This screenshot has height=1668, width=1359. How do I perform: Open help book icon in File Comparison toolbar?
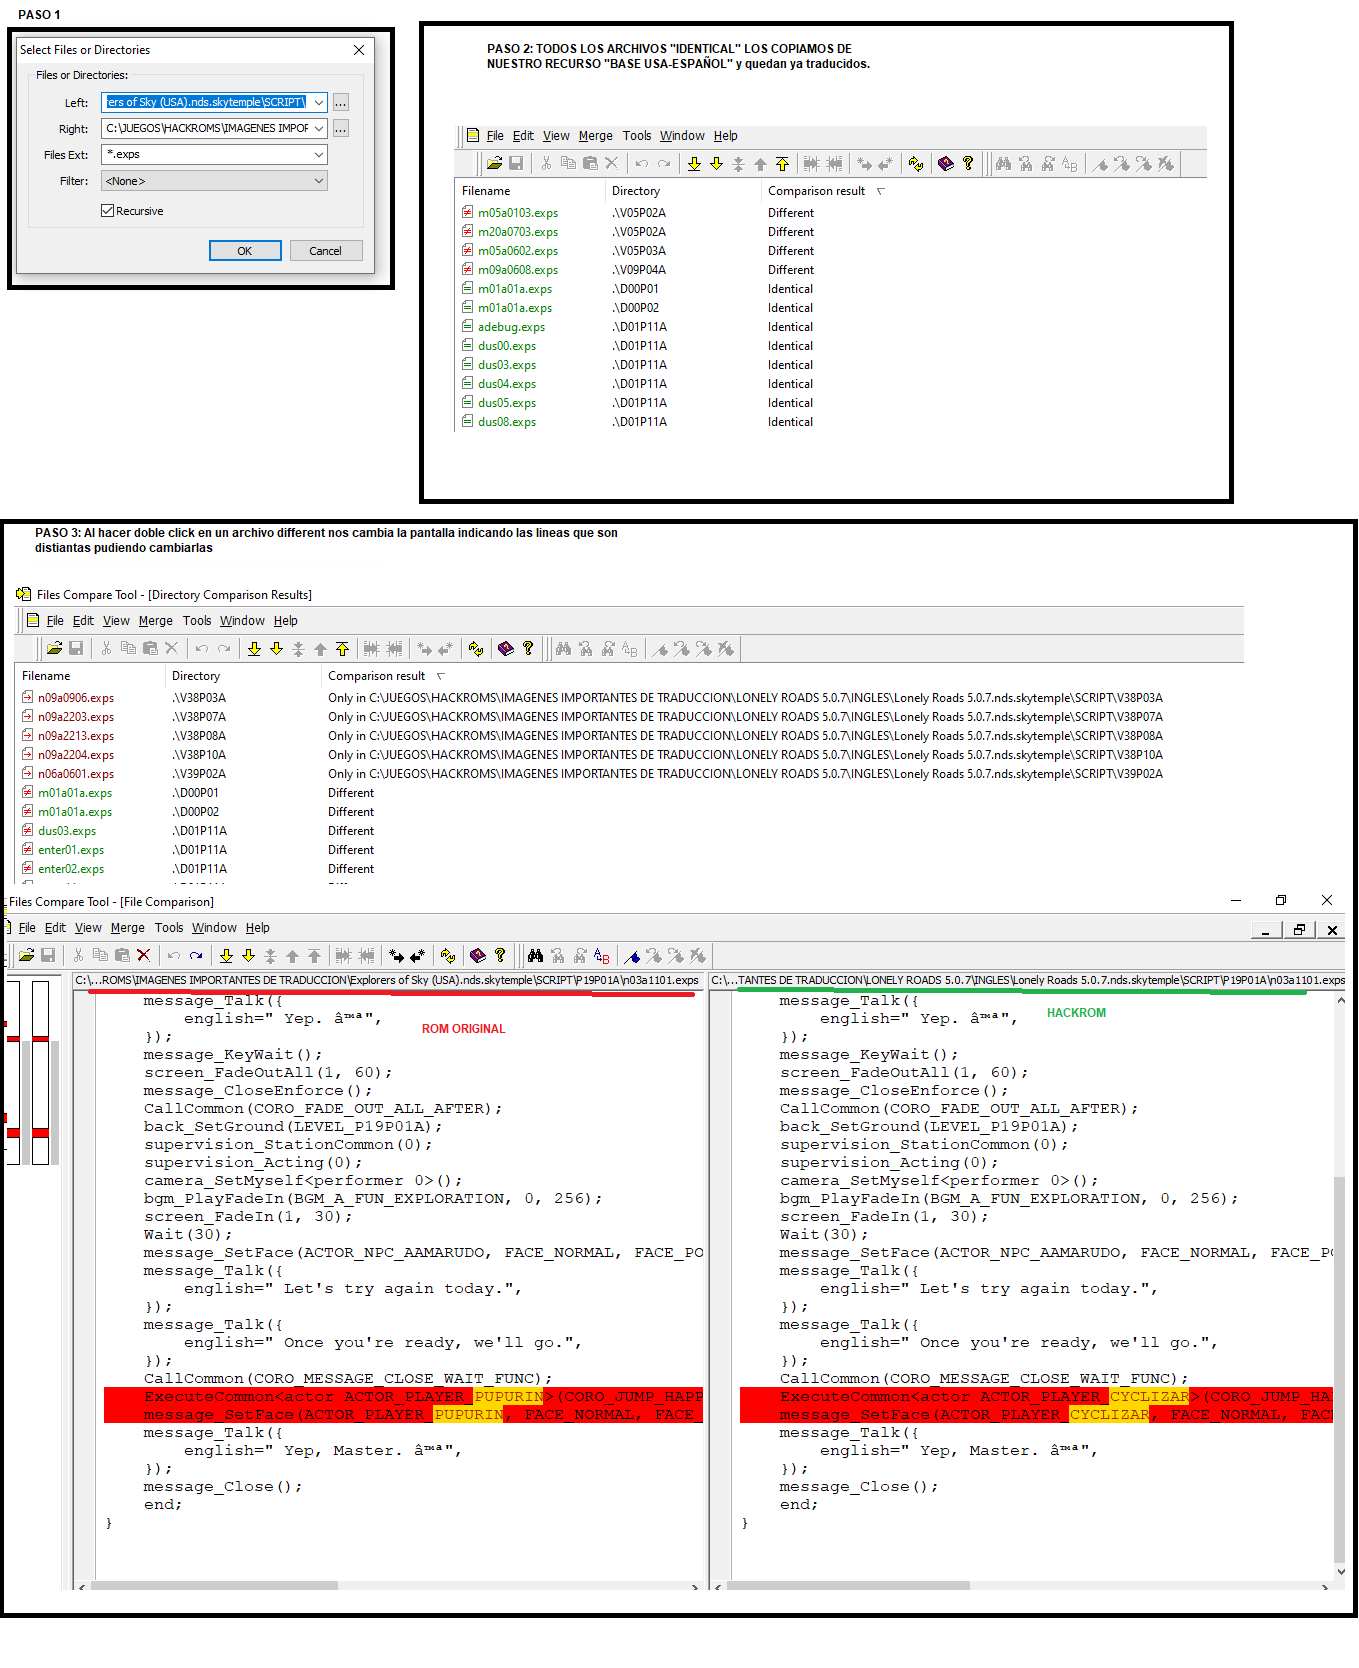[x=478, y=955]
